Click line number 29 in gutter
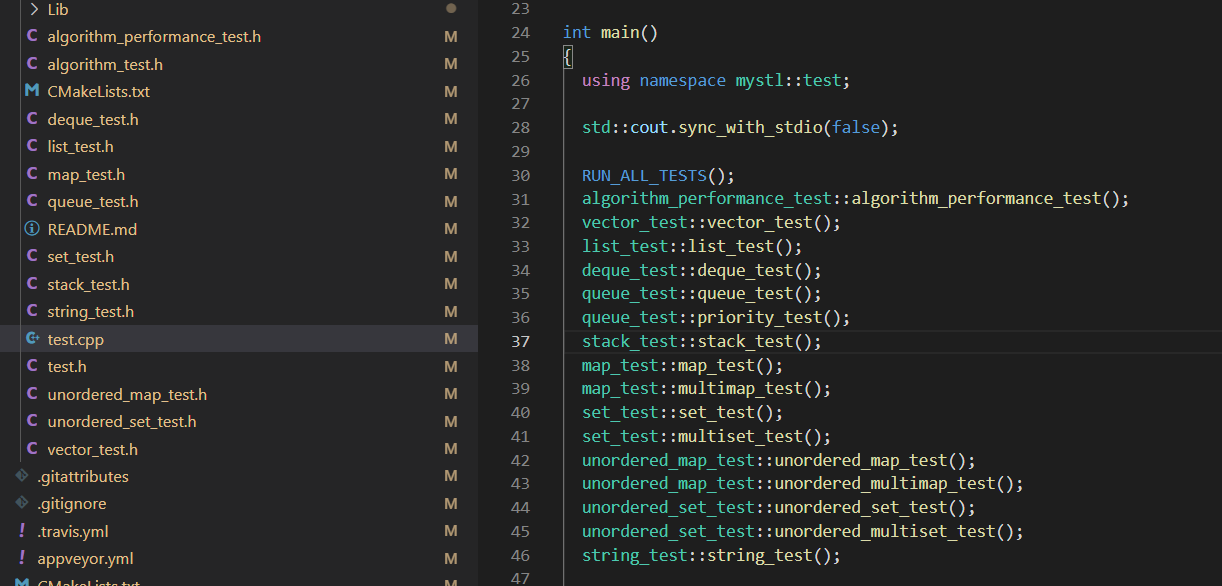This screenshot has width=1222, height=586. coord(520,152)
